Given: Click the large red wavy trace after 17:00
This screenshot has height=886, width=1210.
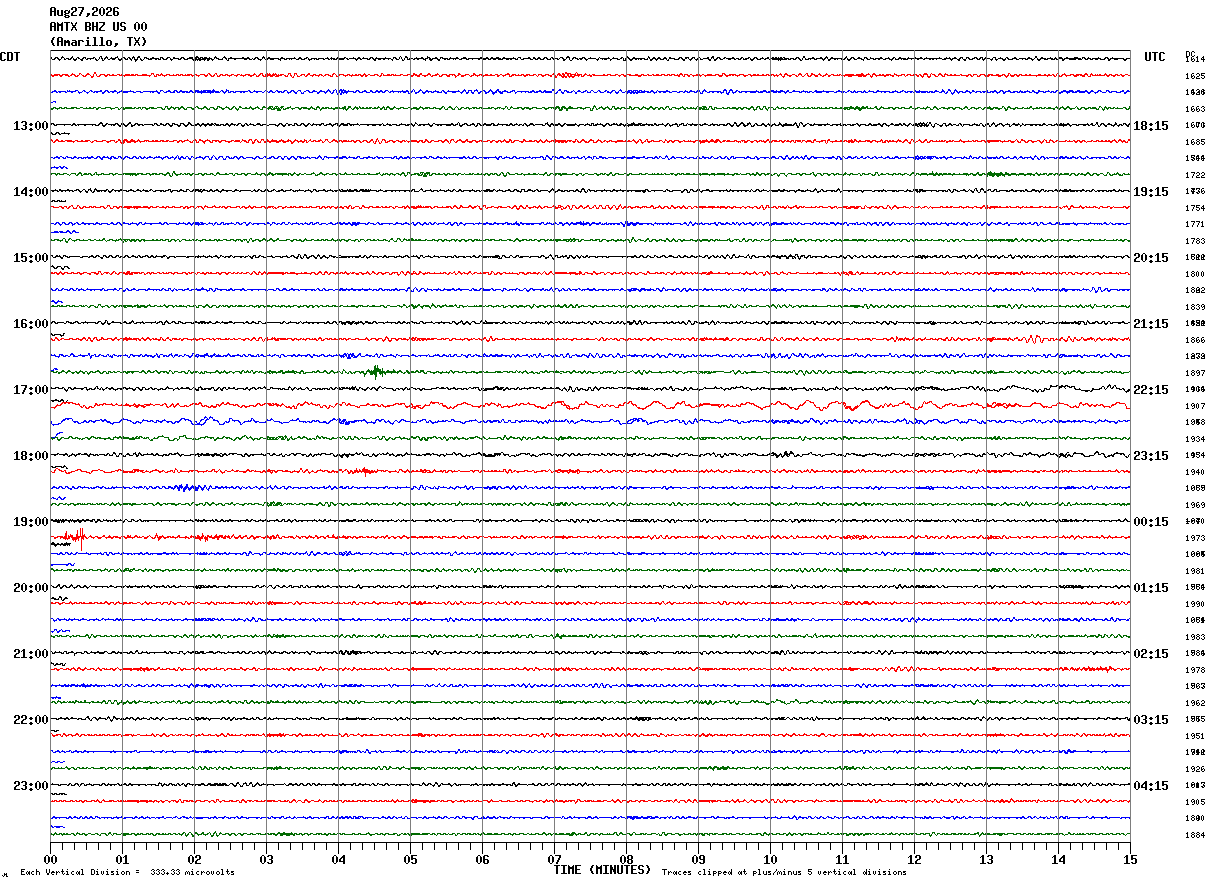Looking at the screenshot, I should [590, 405].
